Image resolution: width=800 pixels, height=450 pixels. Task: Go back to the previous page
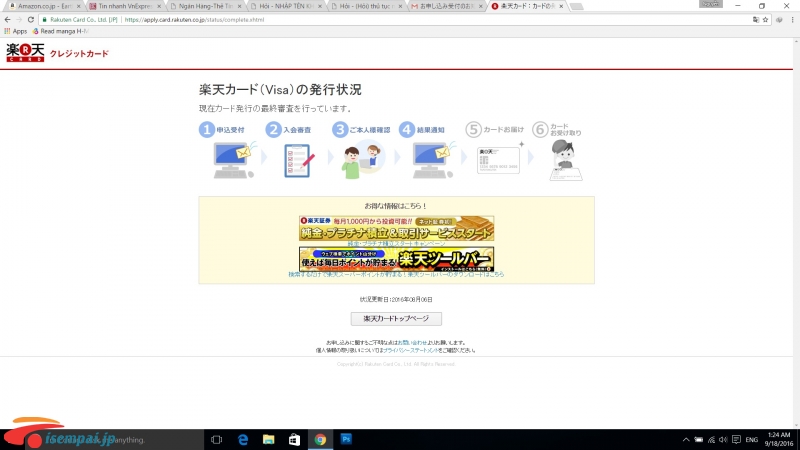(x=7, y=19)
